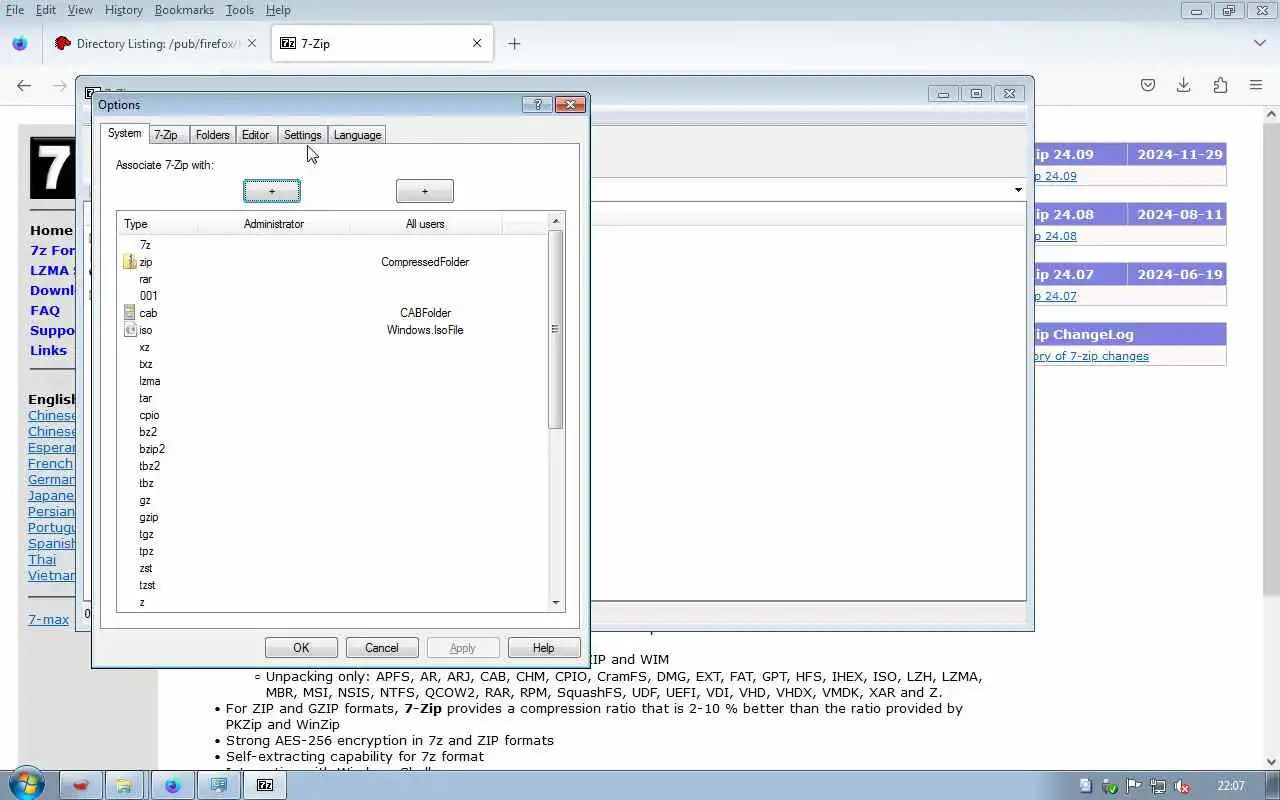Click the question mark help button in Options title bar
Image resolution: width=1280 pixels, height=800 pixels.
tap(537, 105)
